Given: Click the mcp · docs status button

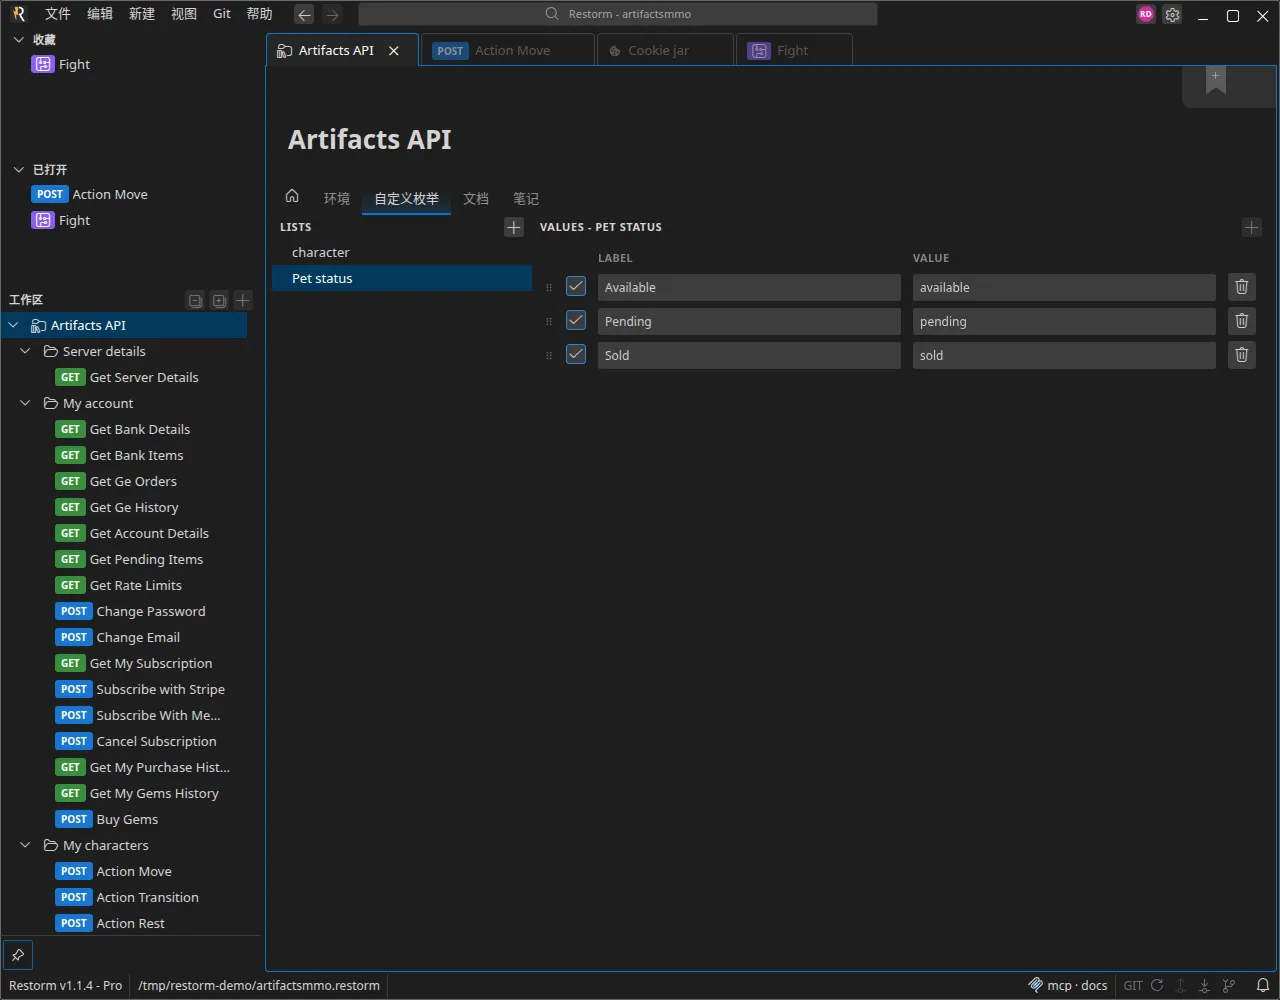Looking at the screenshot, I should click(1068, 985).
